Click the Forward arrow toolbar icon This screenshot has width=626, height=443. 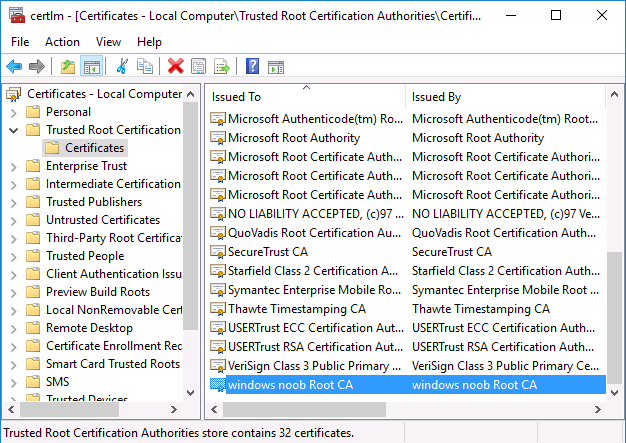click(37, 66)
